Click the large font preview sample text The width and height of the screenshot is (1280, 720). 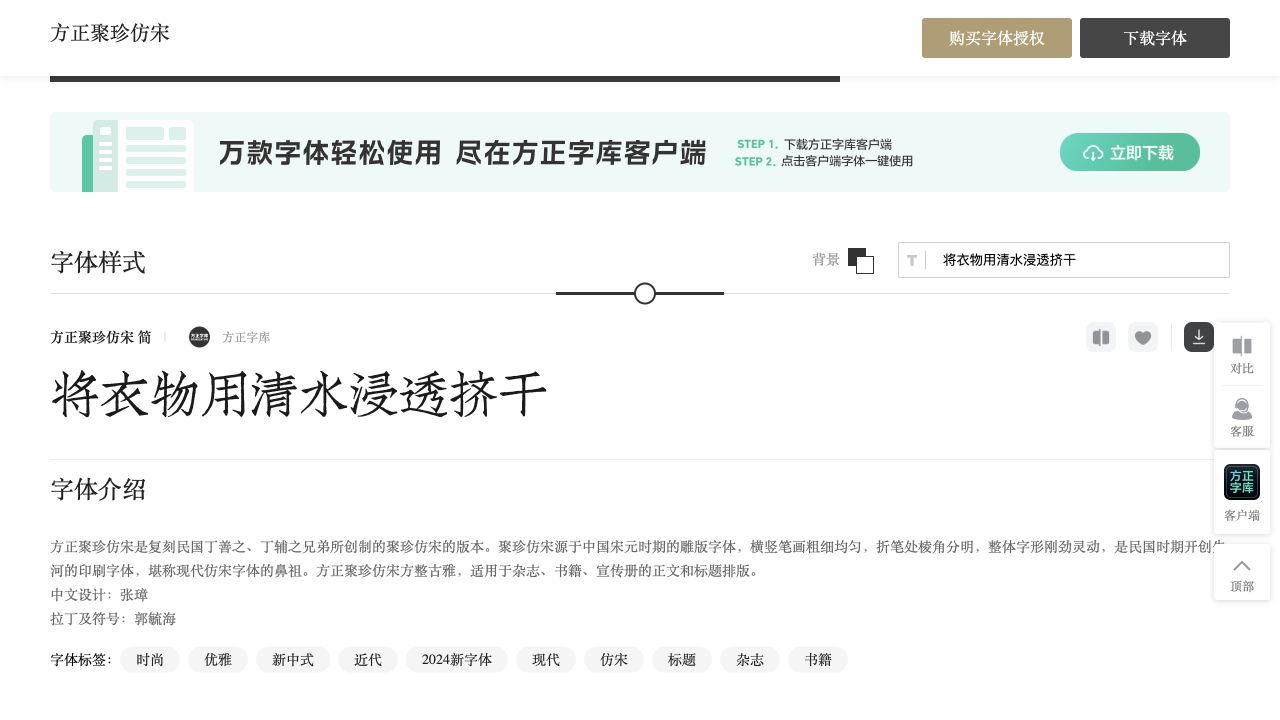pyautogui.click(x=299, y=394)
